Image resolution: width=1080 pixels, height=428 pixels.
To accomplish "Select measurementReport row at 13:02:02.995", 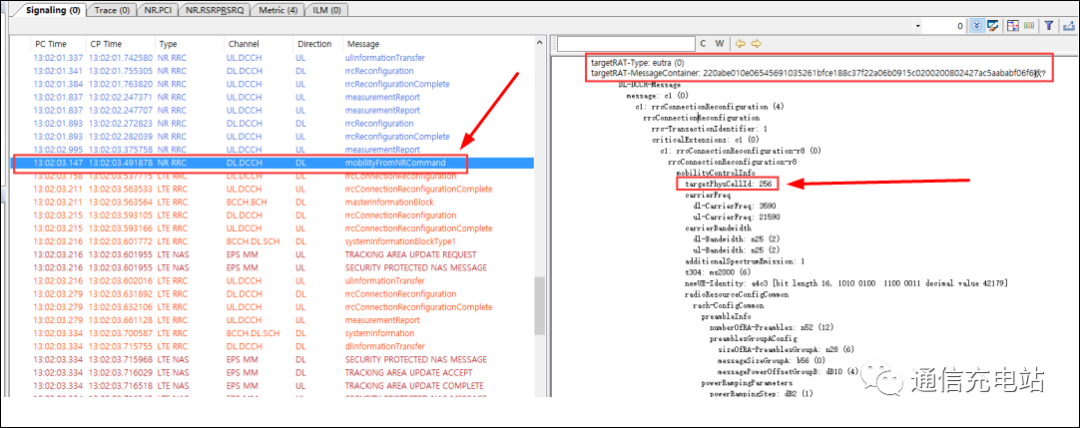I will [x=274, y=150].
